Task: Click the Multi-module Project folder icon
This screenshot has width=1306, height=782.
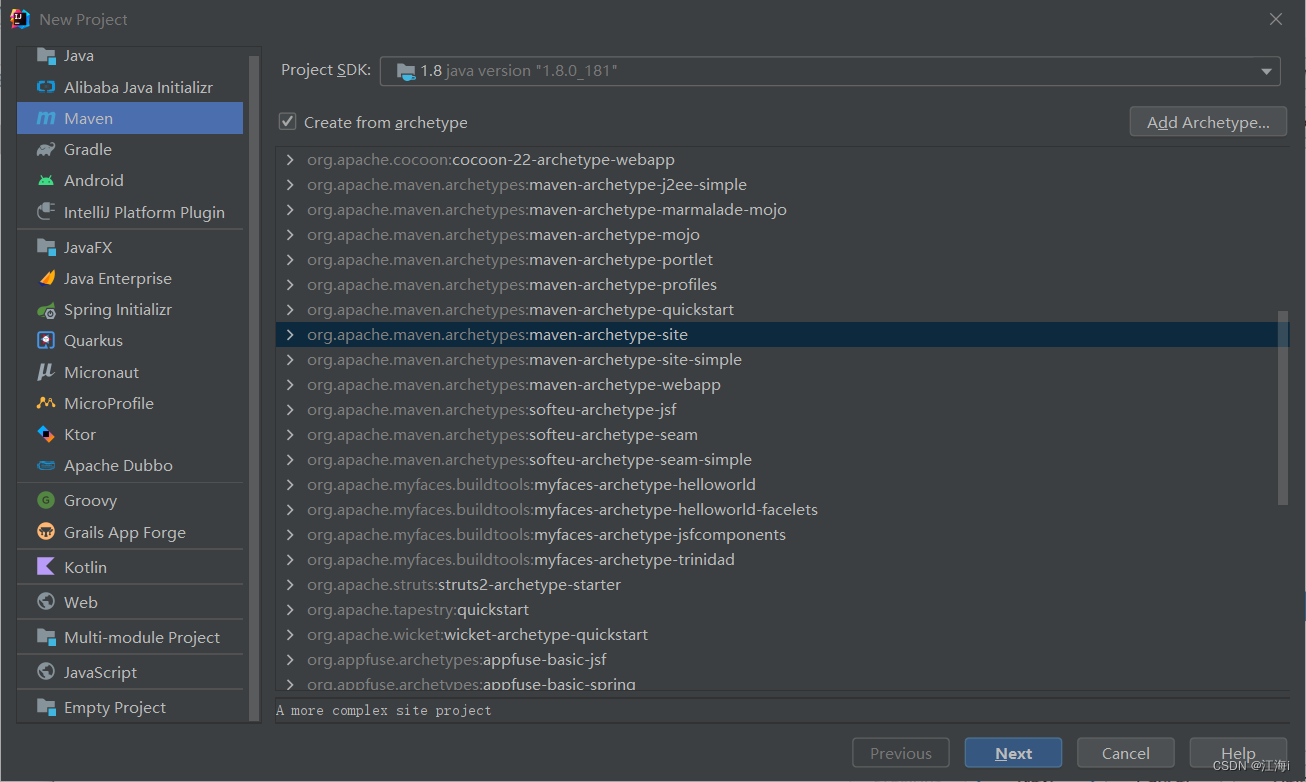Action: tap(46, 637)
